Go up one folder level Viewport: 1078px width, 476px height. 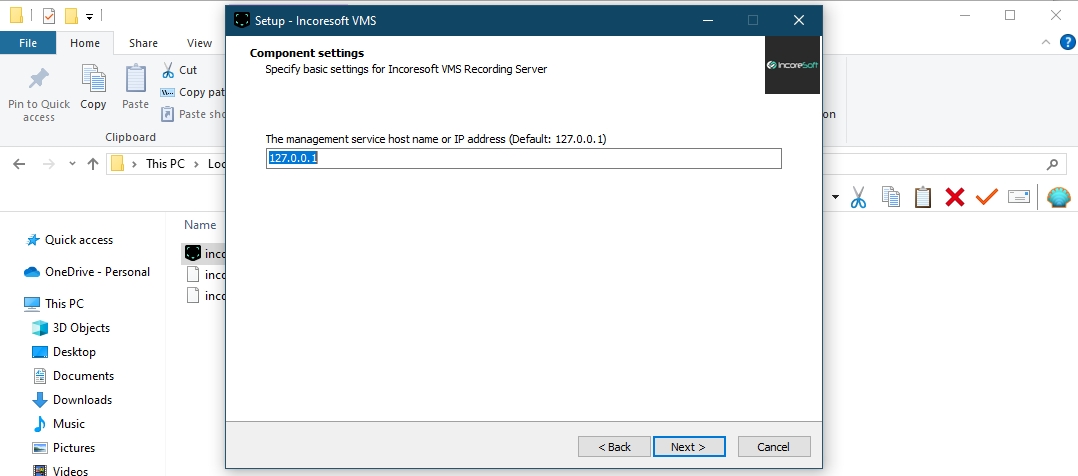coord(93,164)
